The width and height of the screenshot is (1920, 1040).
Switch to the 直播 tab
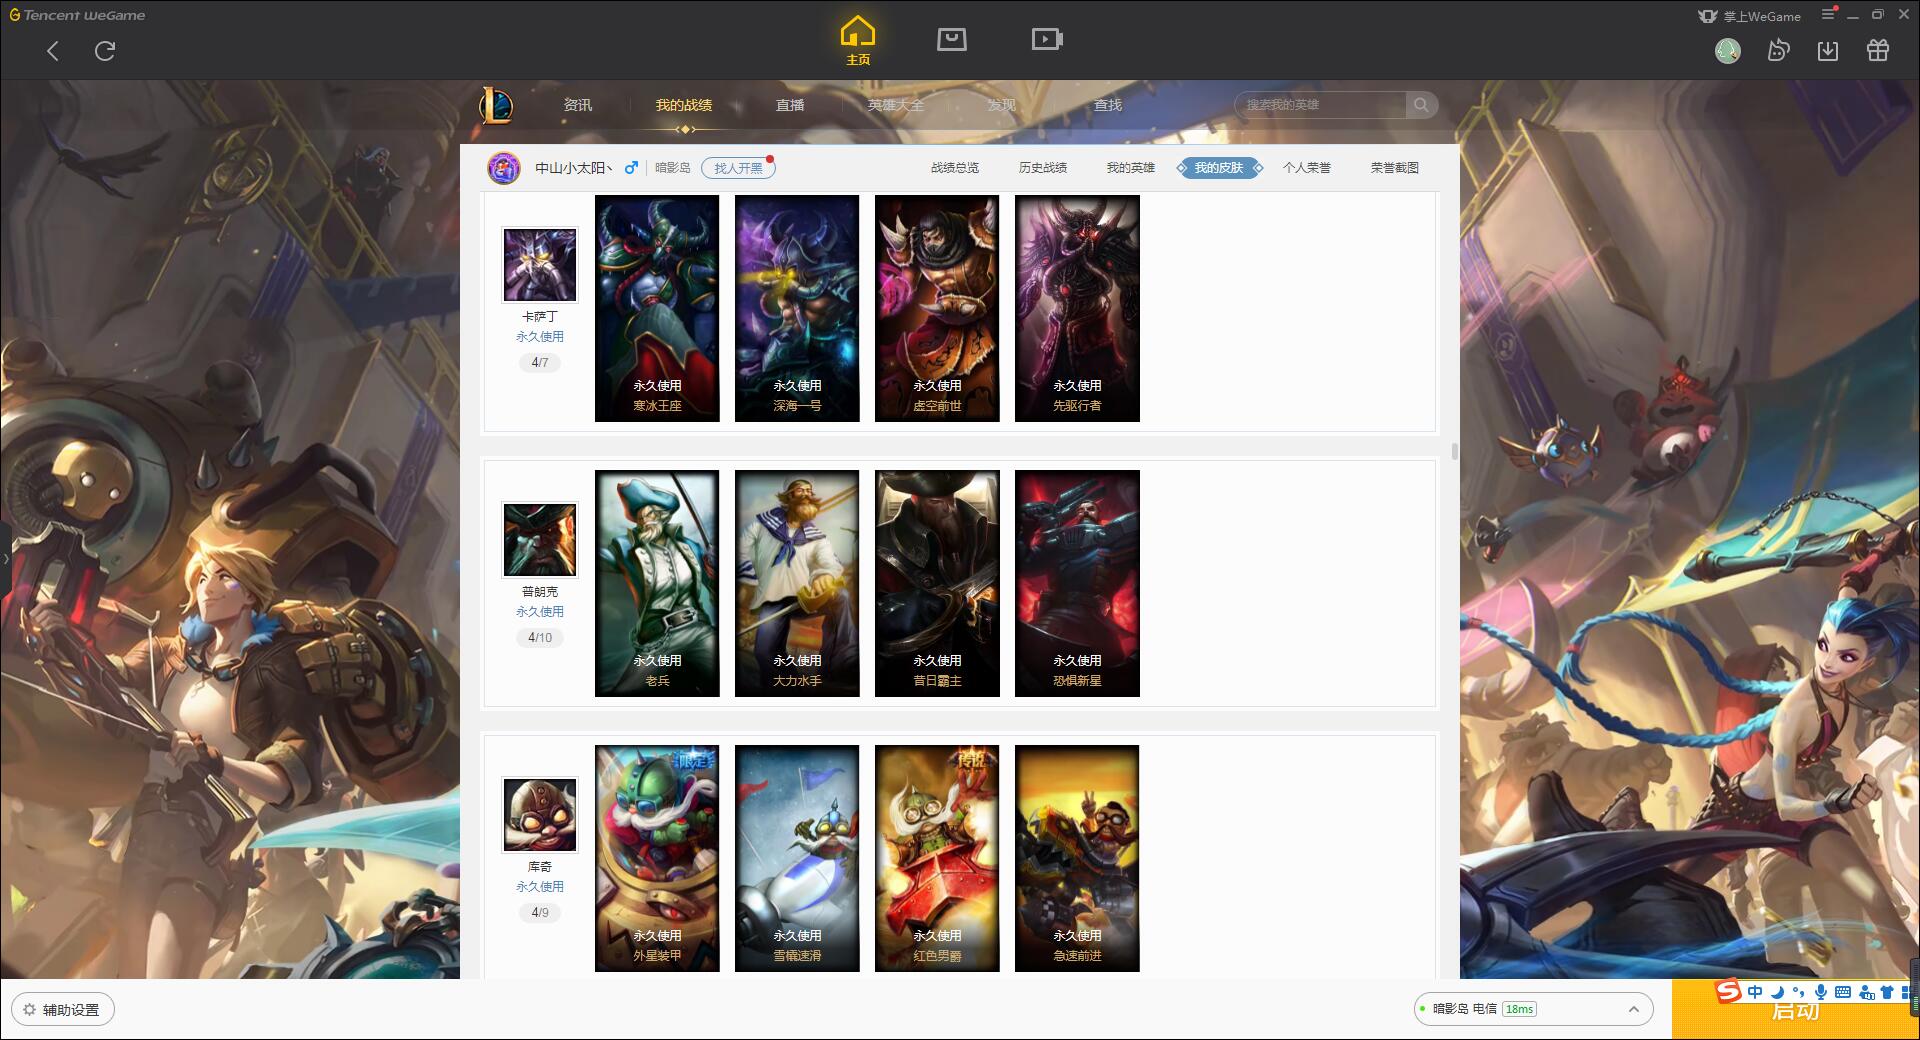click(790, 105)
